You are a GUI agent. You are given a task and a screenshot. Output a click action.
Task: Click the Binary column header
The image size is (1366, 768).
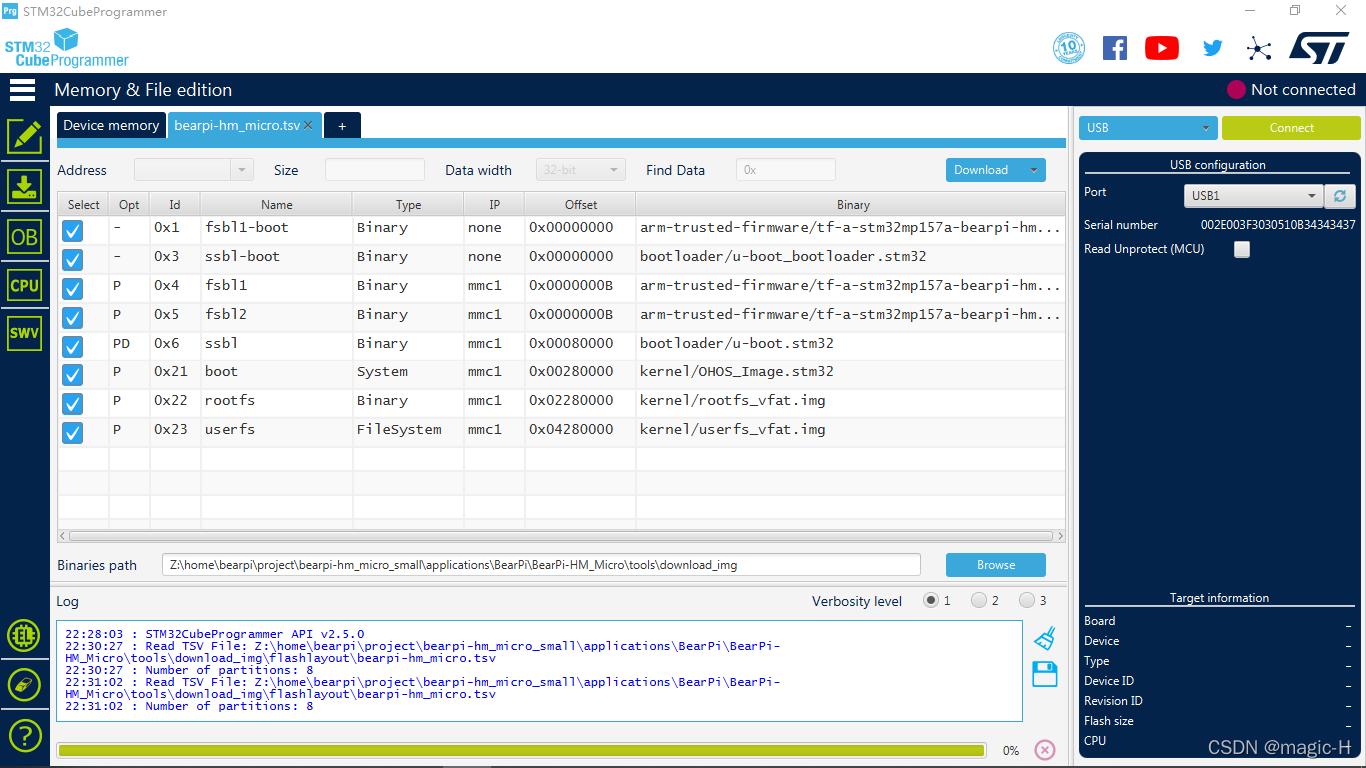[x=852, y=205]
